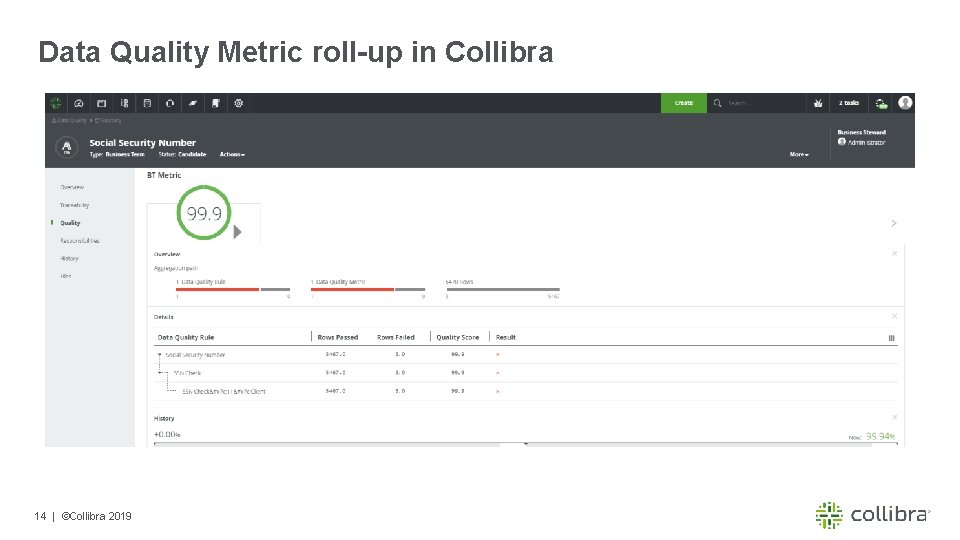
Task: Click the Data Quality Metric progress bar
Action: click(368, 289)
